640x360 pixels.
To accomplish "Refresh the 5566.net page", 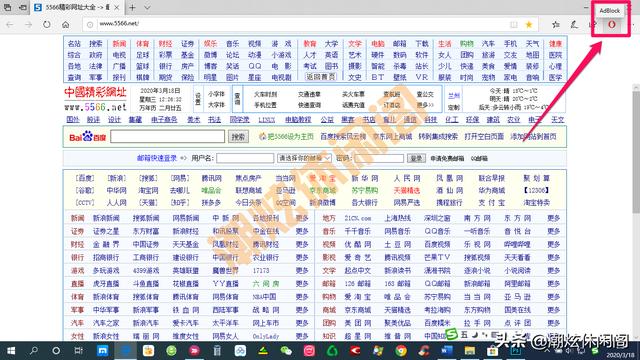I will coord(47,24).
